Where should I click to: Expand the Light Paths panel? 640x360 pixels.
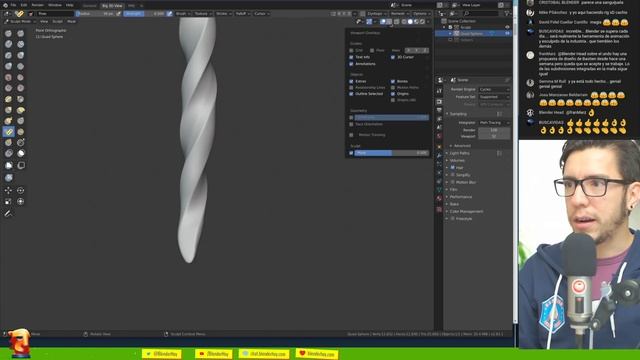459,153
